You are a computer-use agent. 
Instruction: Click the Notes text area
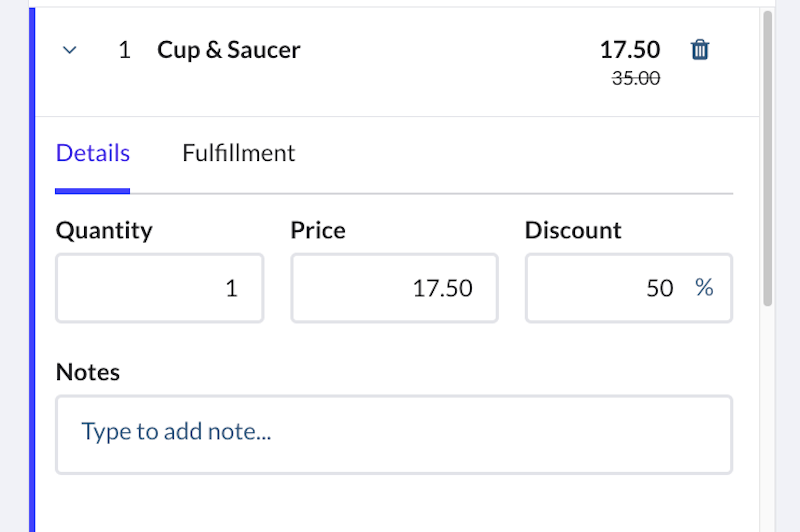[x=394, y=433]
